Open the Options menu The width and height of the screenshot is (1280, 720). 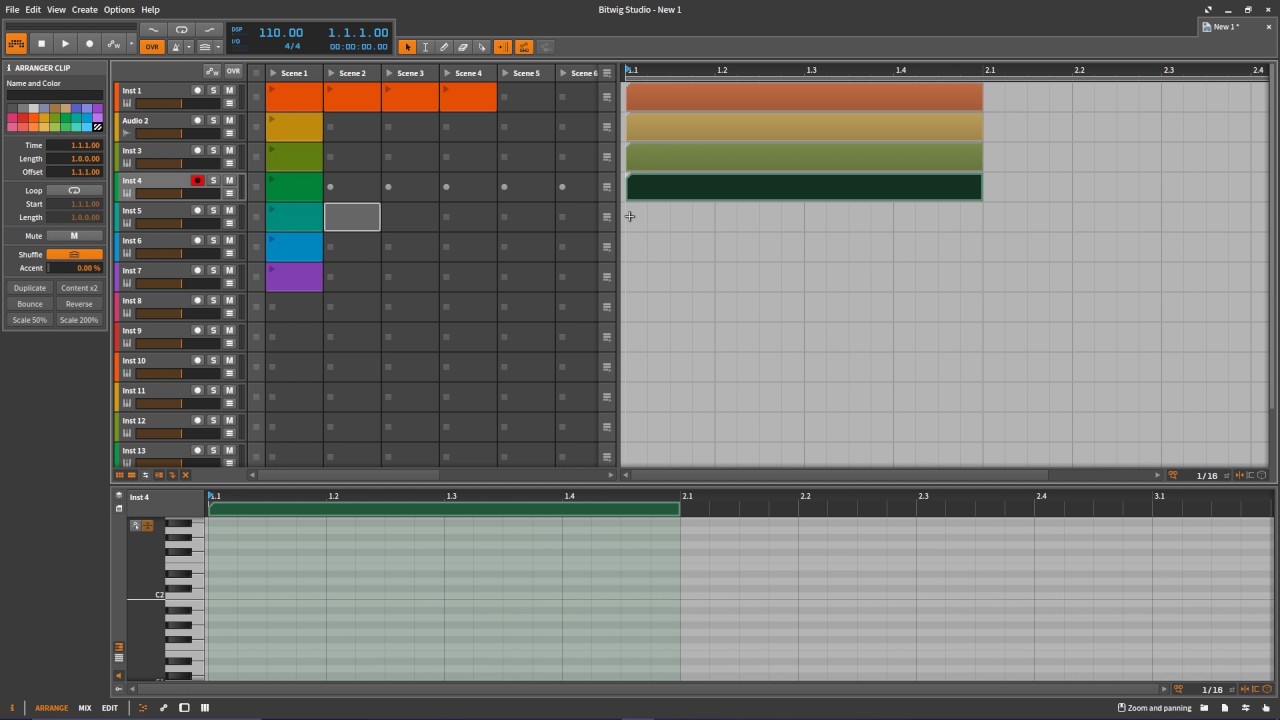[119, 9]
